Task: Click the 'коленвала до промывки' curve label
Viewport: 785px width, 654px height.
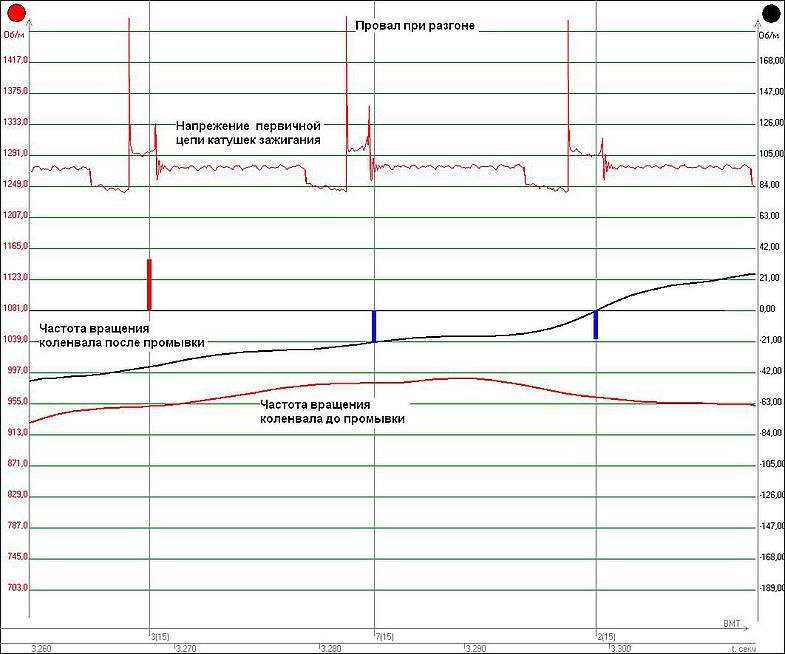Action: [332, 419]
